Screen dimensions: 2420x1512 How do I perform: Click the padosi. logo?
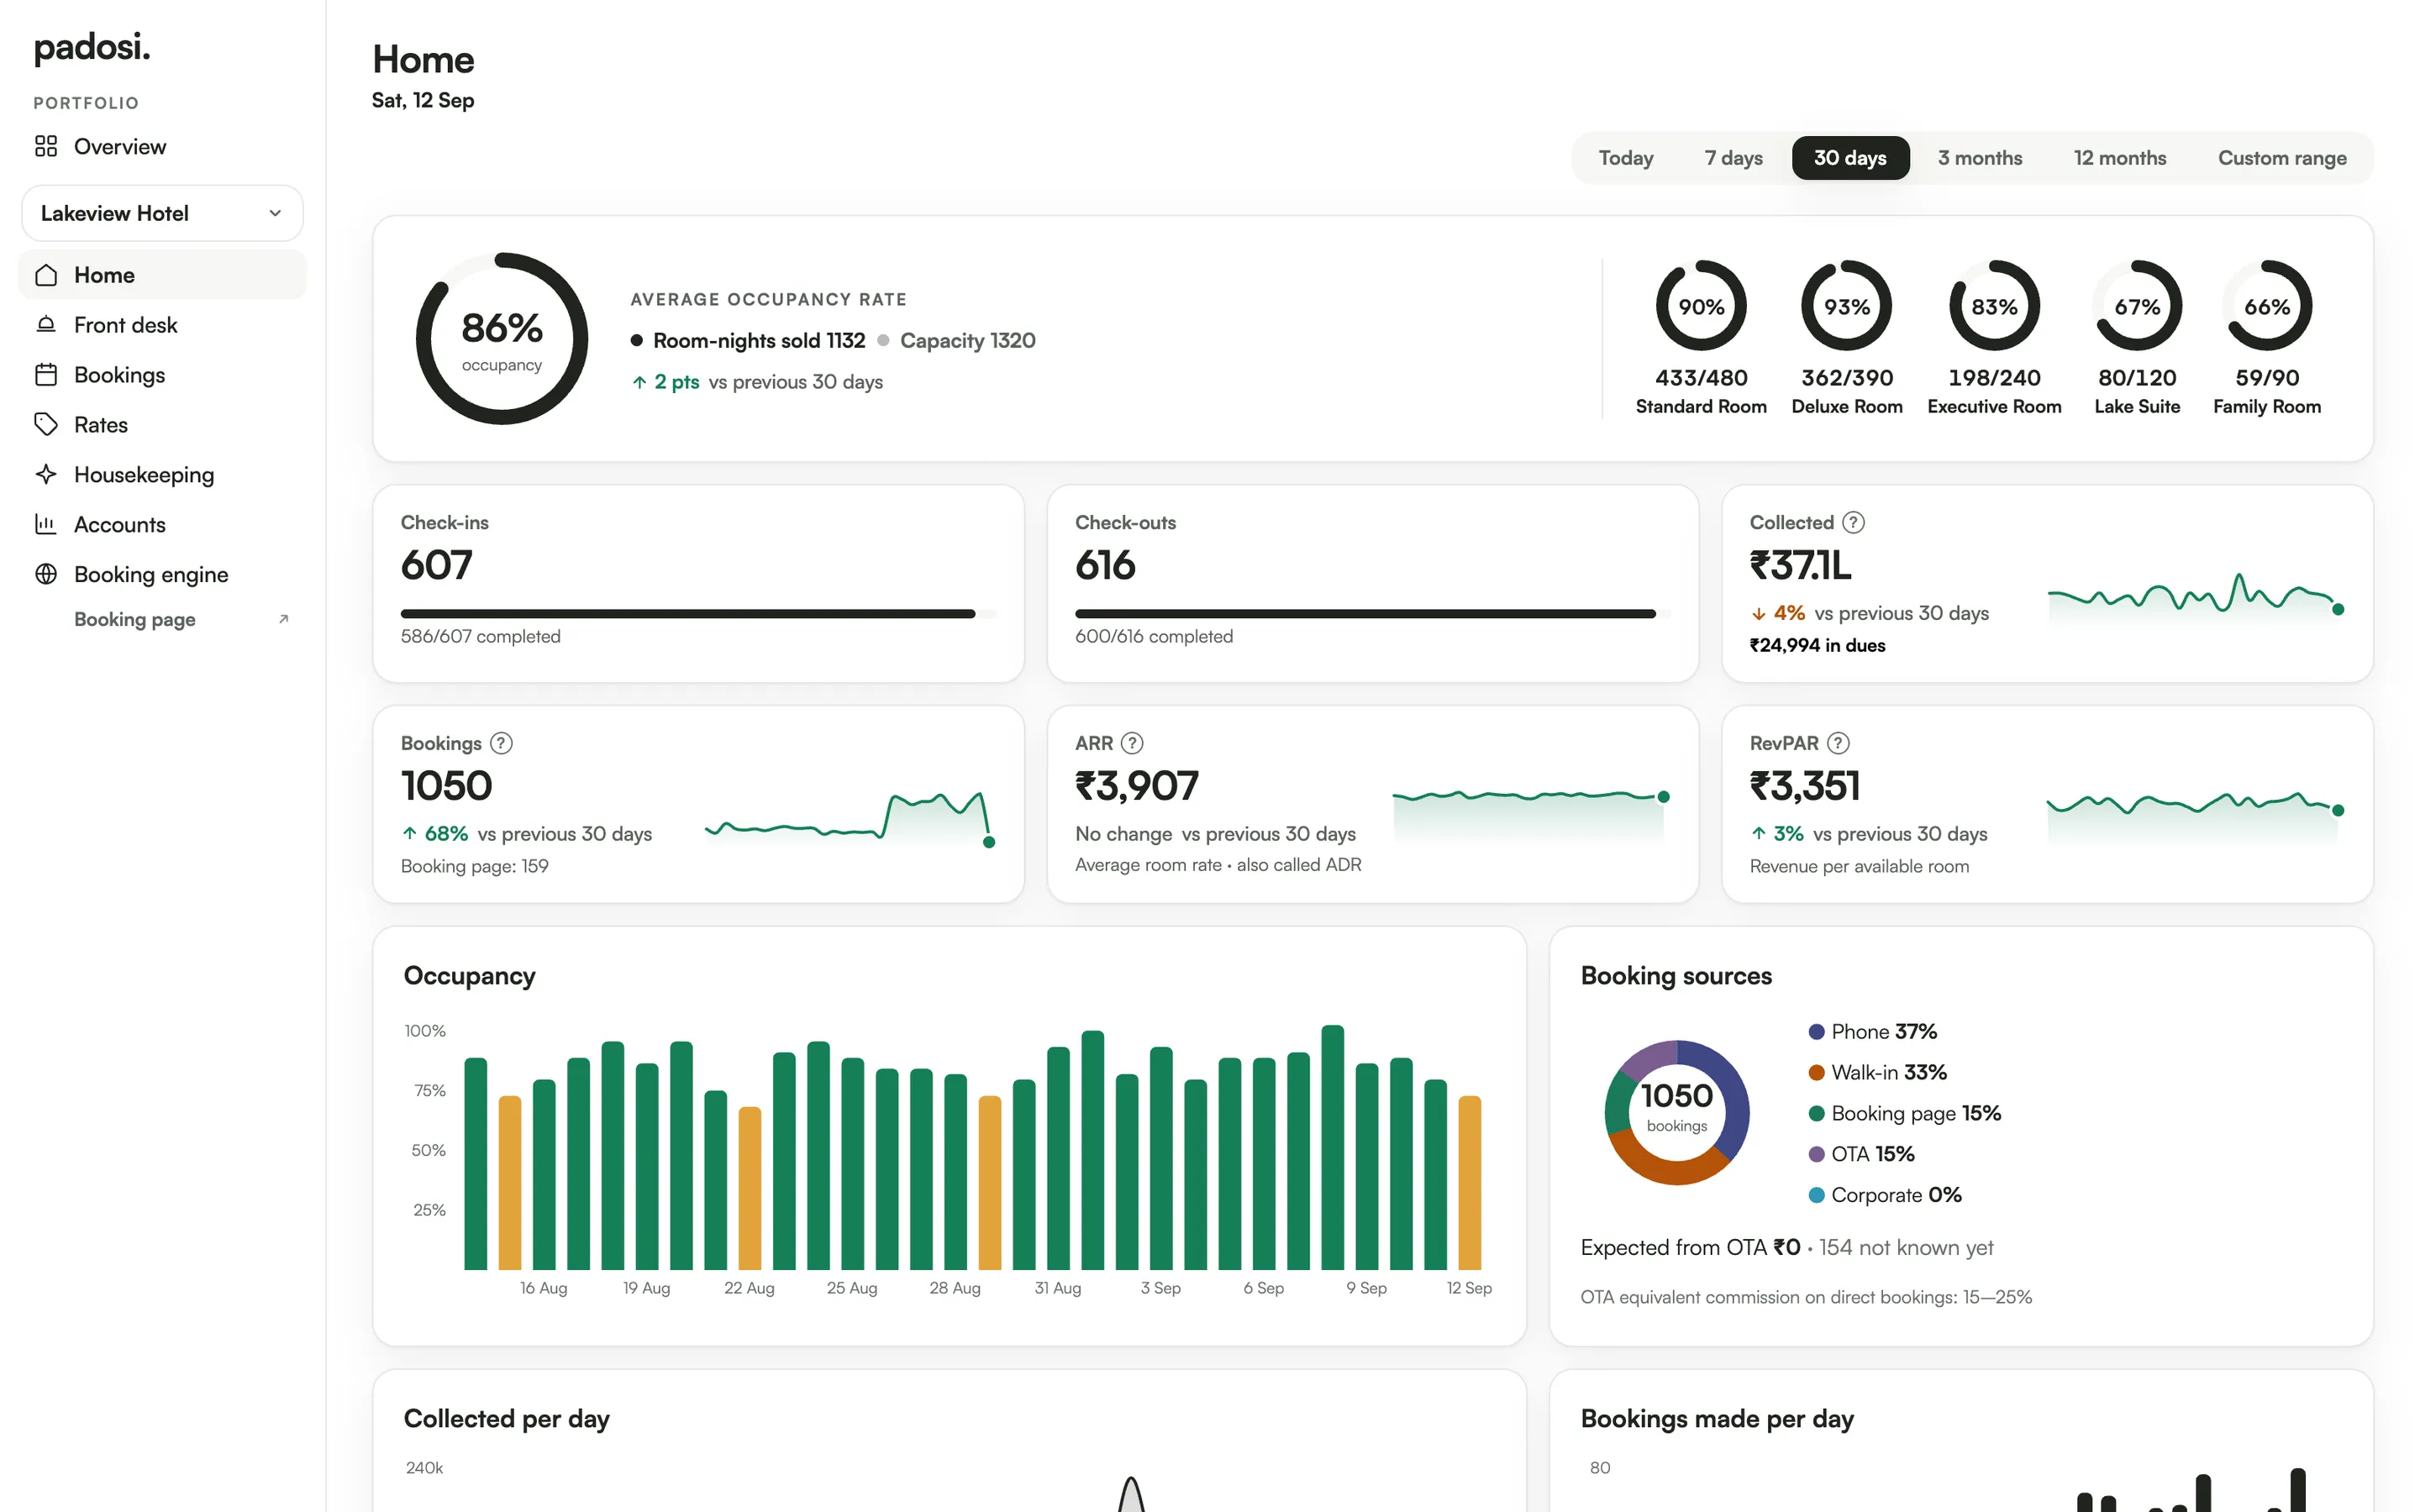point(92,47)
